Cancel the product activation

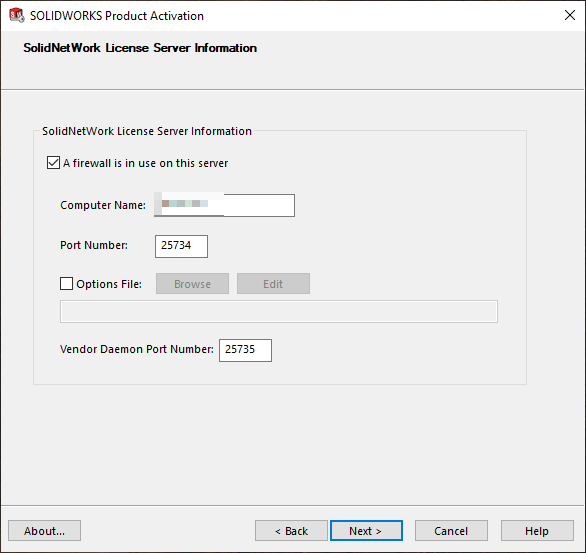click(x=451, y=531)
